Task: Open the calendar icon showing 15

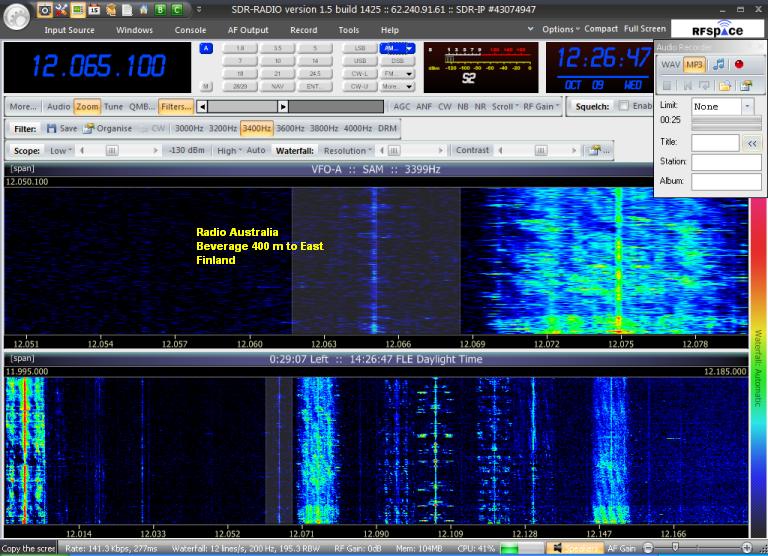Action: coord(95,9)
